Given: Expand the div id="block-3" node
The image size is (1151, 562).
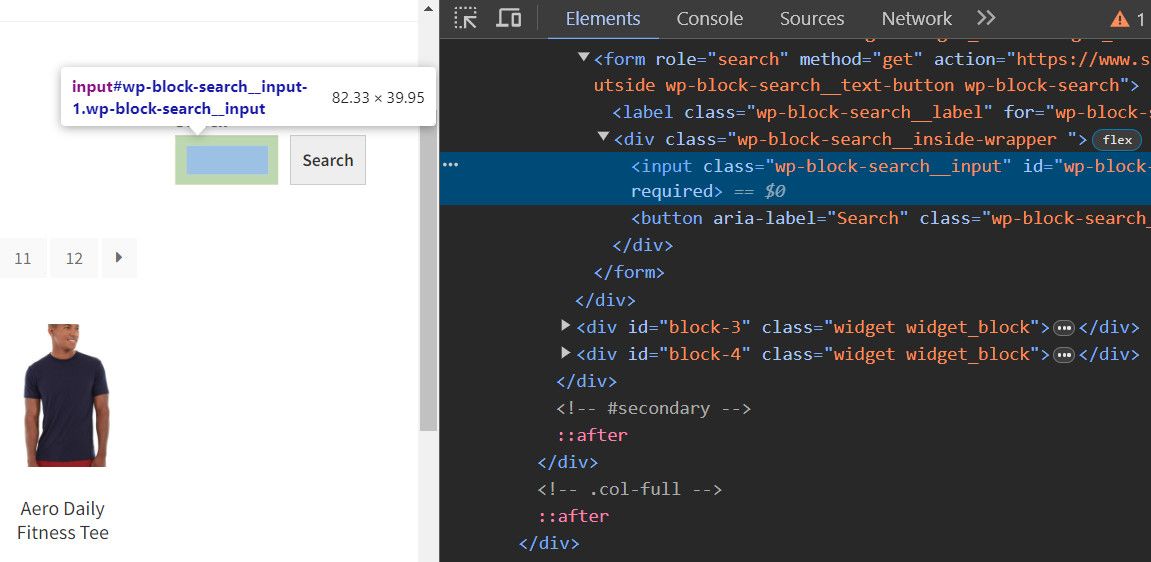Looking at the screenshot, I should 565,325.
